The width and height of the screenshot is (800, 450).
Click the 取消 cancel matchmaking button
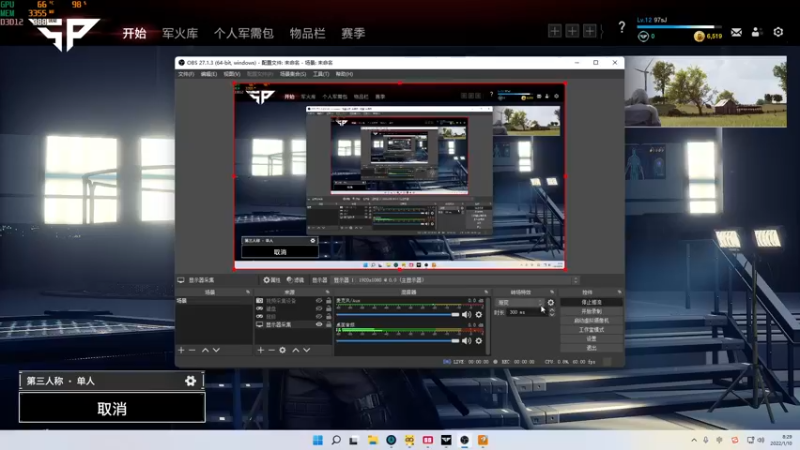(x=112, y=408)
